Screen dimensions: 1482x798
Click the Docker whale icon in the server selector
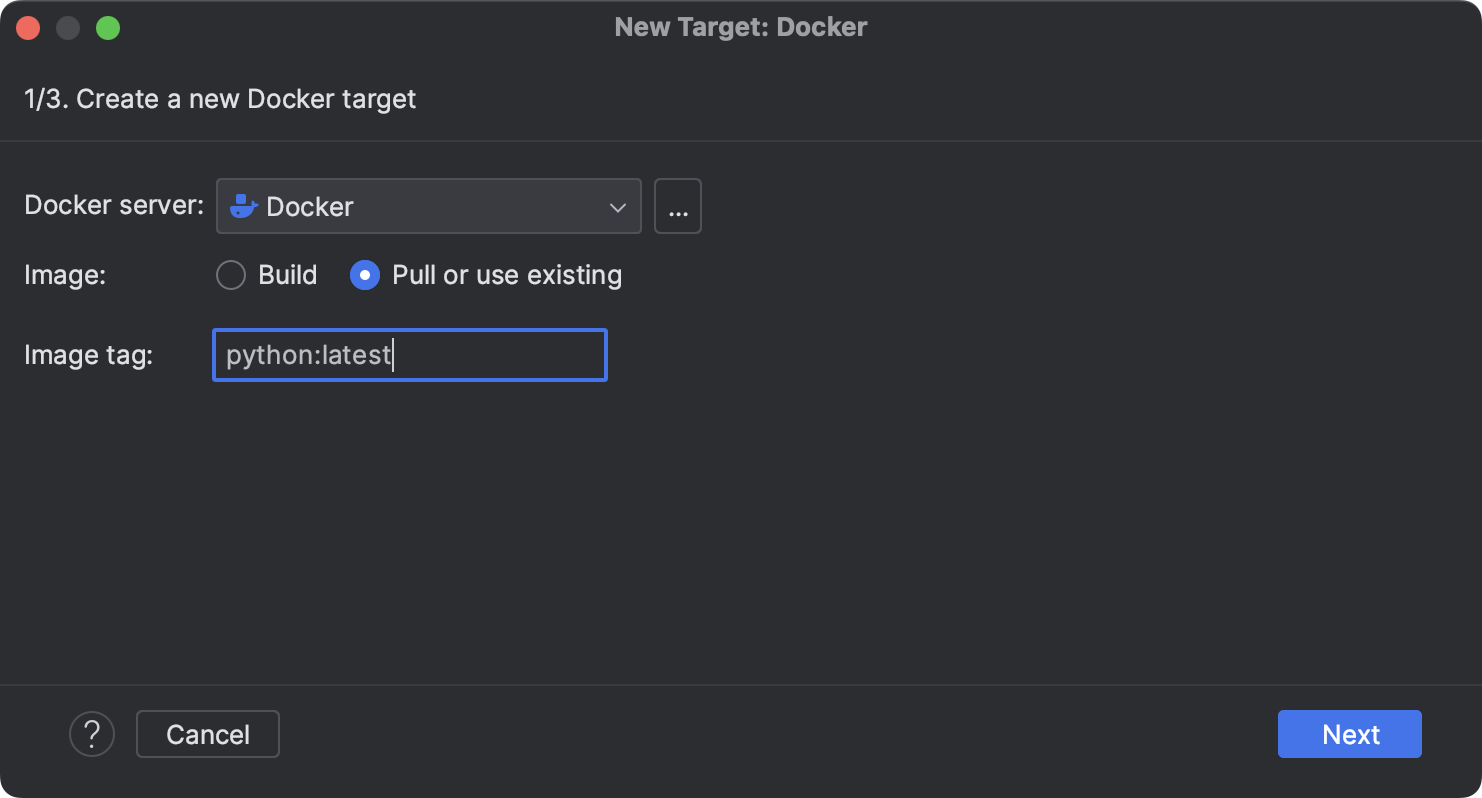[242, 206]
